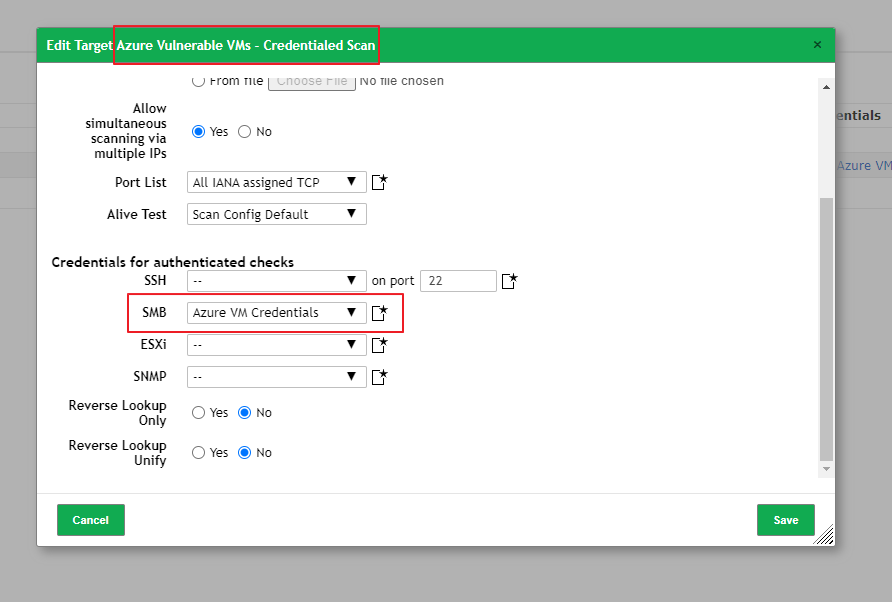892x602 pixels.
Task: Open the SSH credential dropdown
Action: click(276, 281)
